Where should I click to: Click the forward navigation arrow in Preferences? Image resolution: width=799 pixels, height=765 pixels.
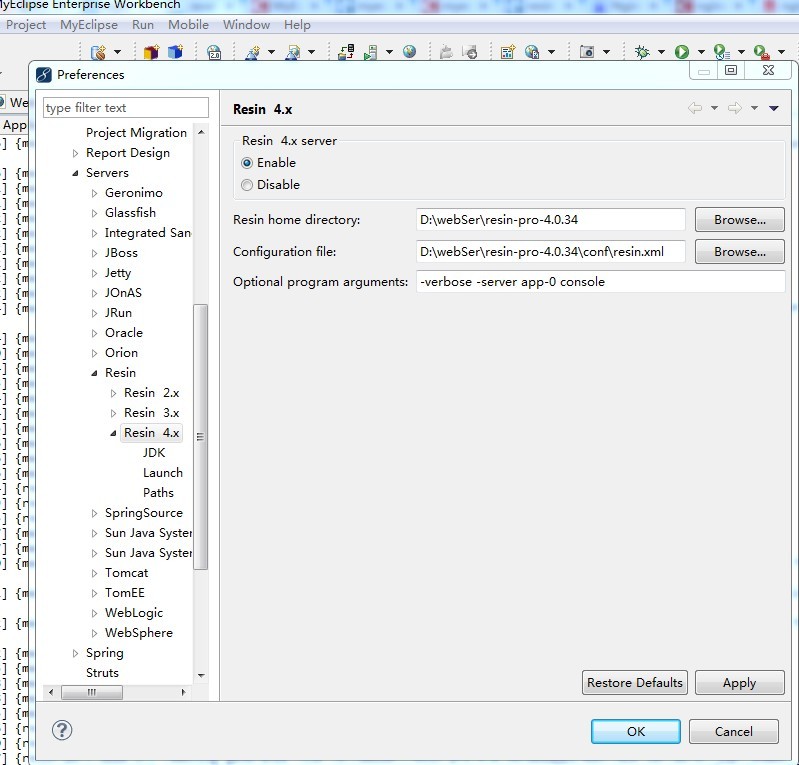[734, 108]
